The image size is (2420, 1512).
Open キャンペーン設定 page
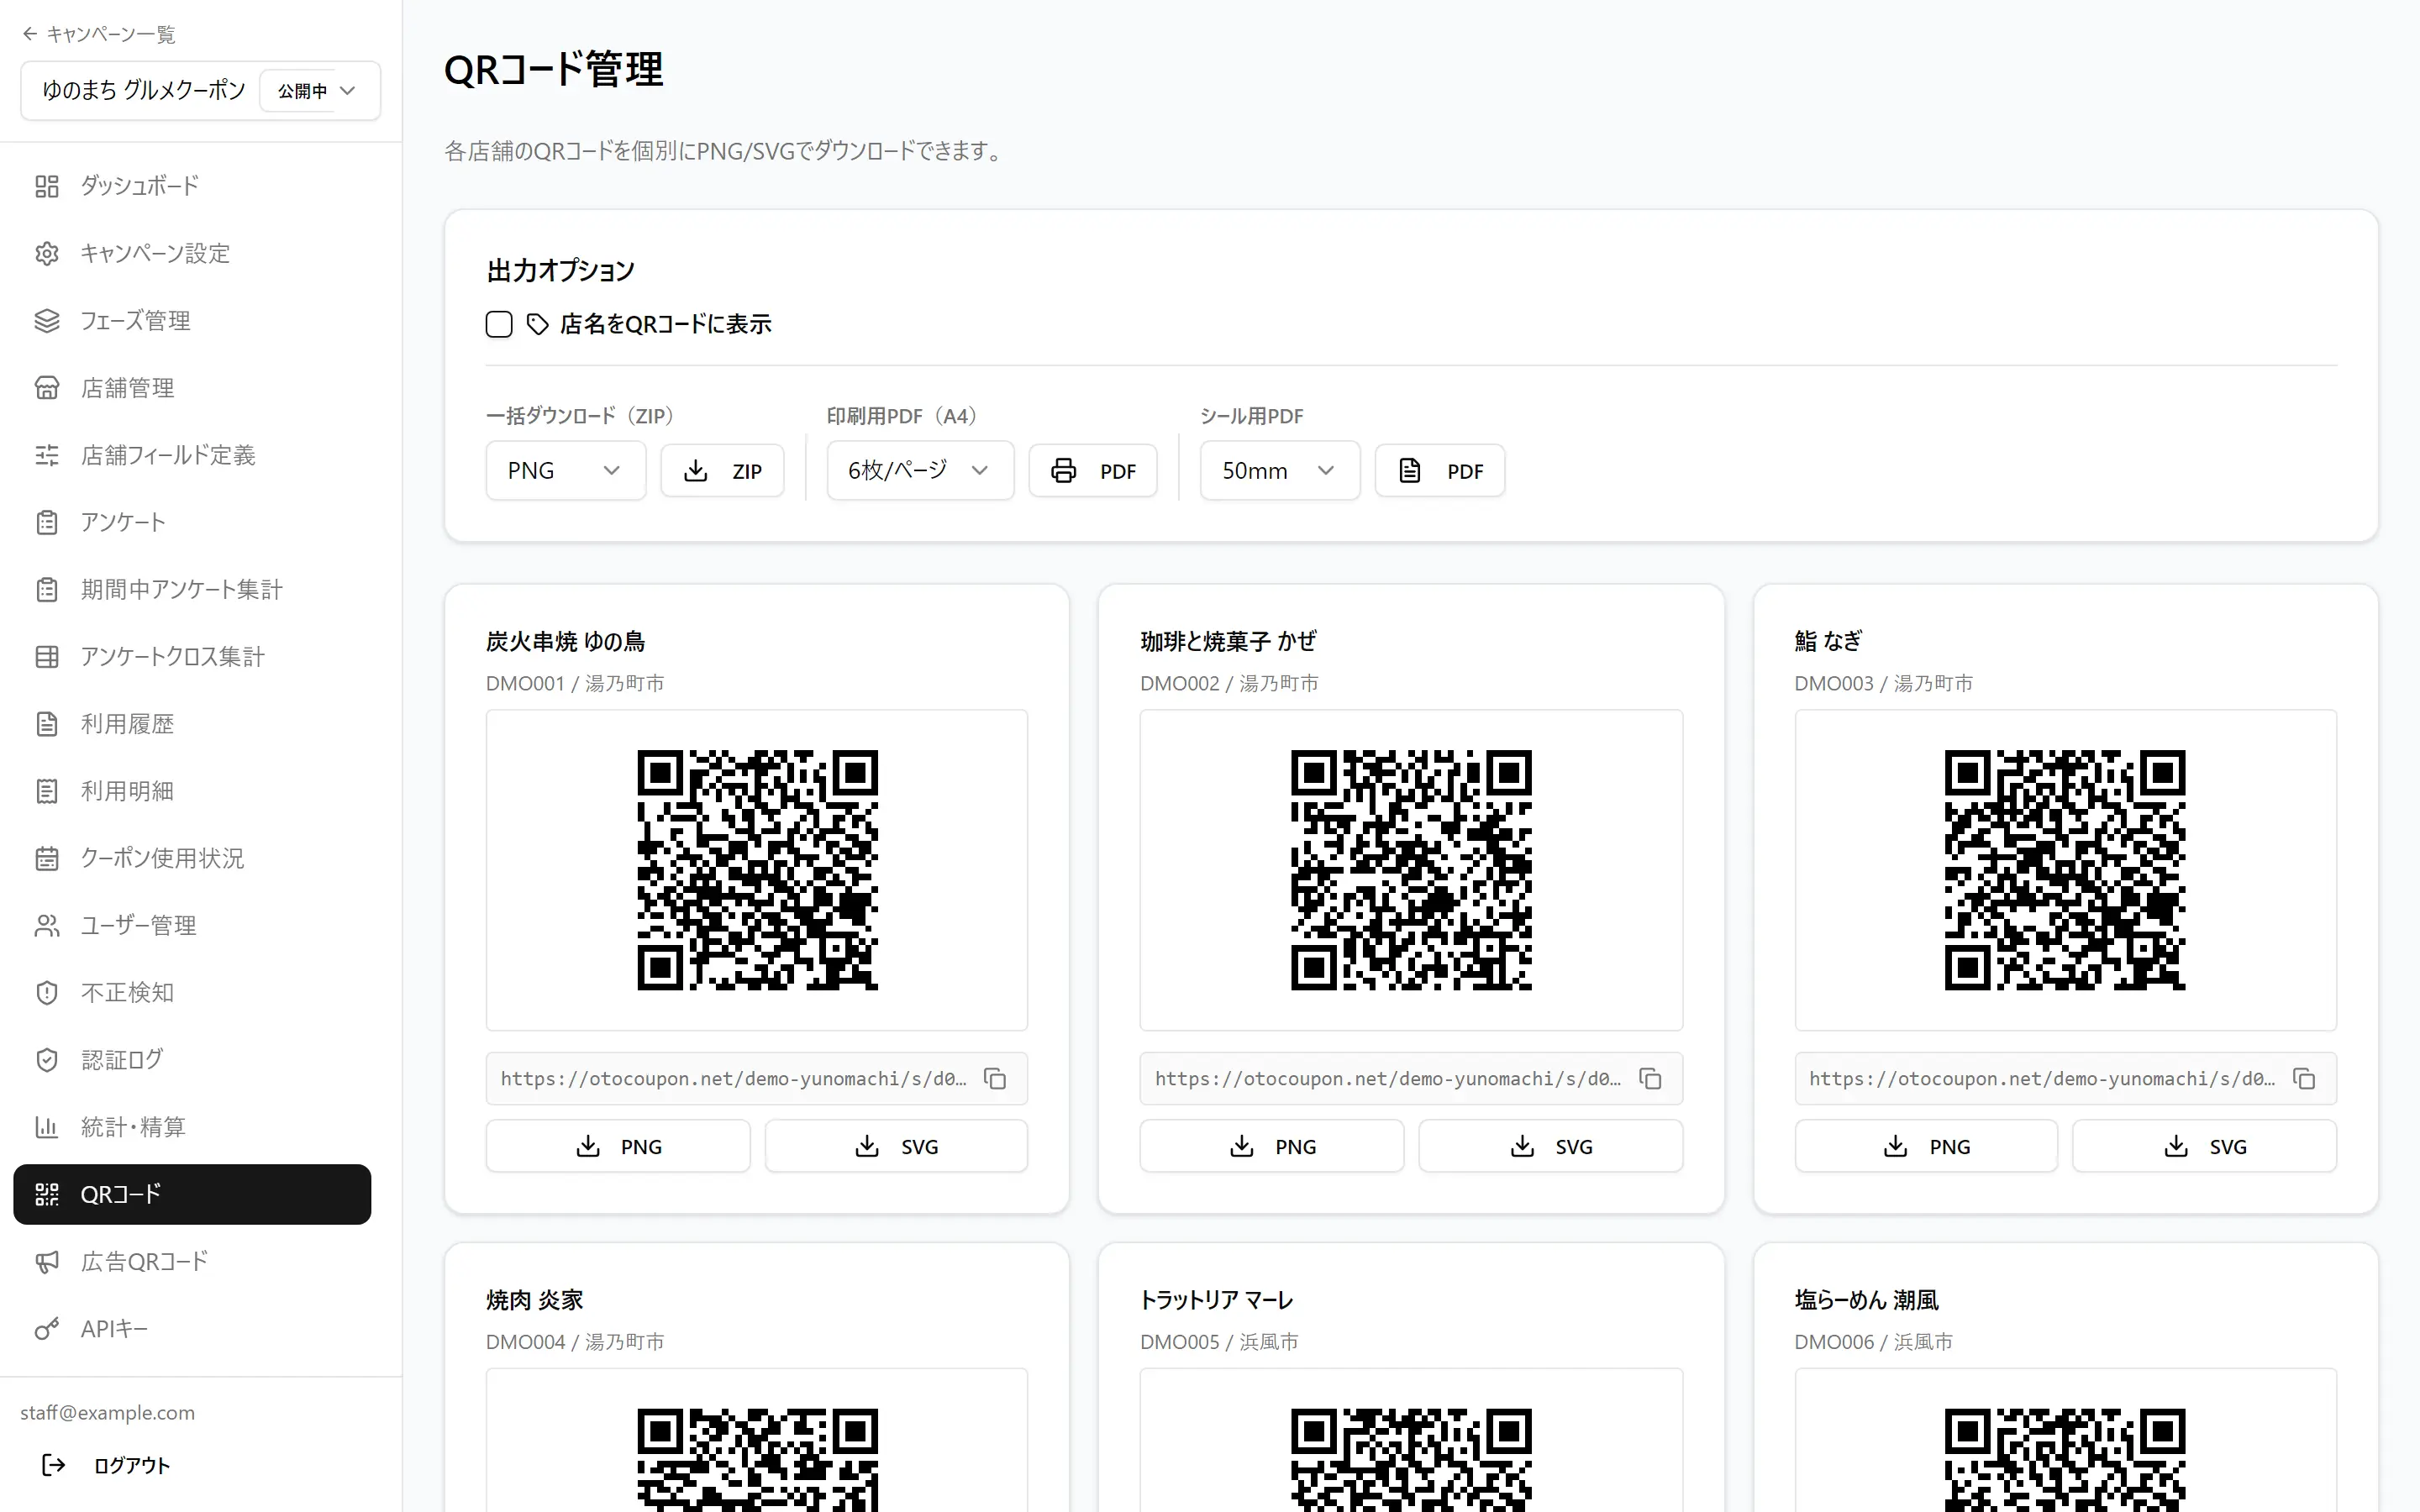(x=192, y=253)
